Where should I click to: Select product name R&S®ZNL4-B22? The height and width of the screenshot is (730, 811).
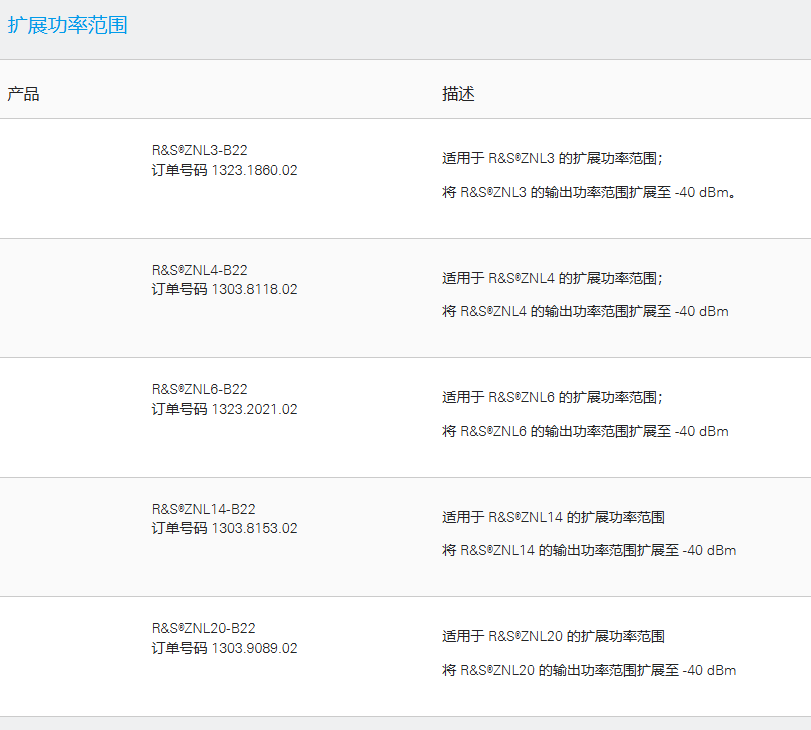(x=200, y=270)
